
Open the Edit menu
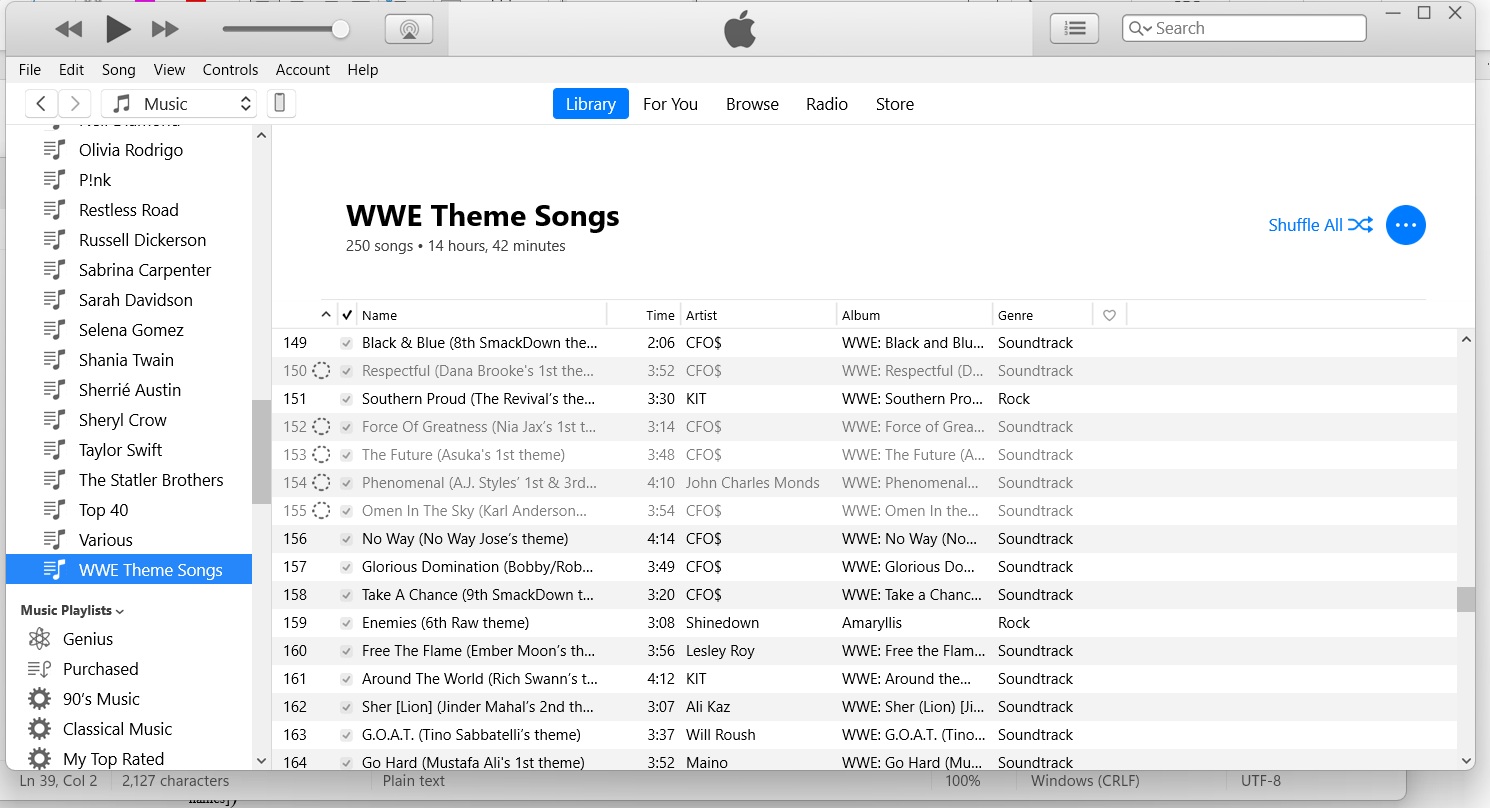click(71, 70)
